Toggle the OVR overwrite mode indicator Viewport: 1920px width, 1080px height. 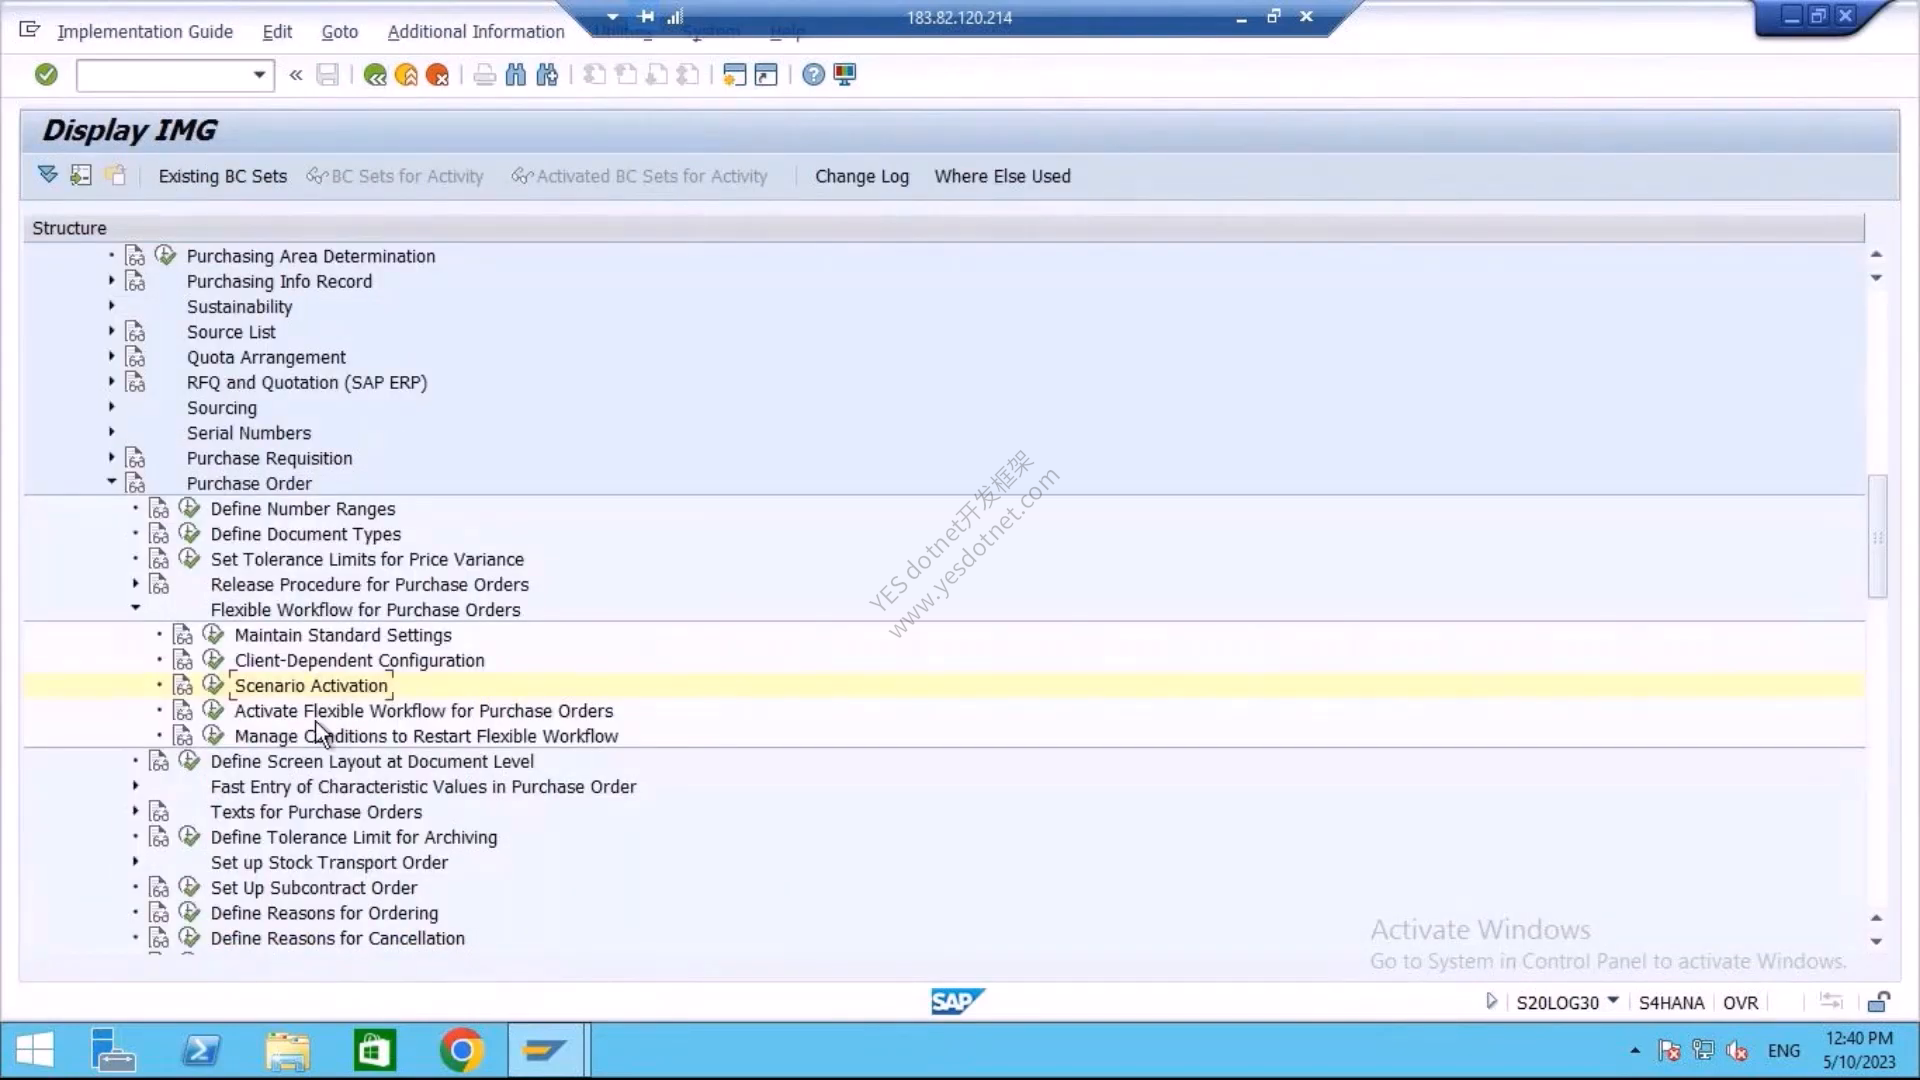pos(1740,1002)
